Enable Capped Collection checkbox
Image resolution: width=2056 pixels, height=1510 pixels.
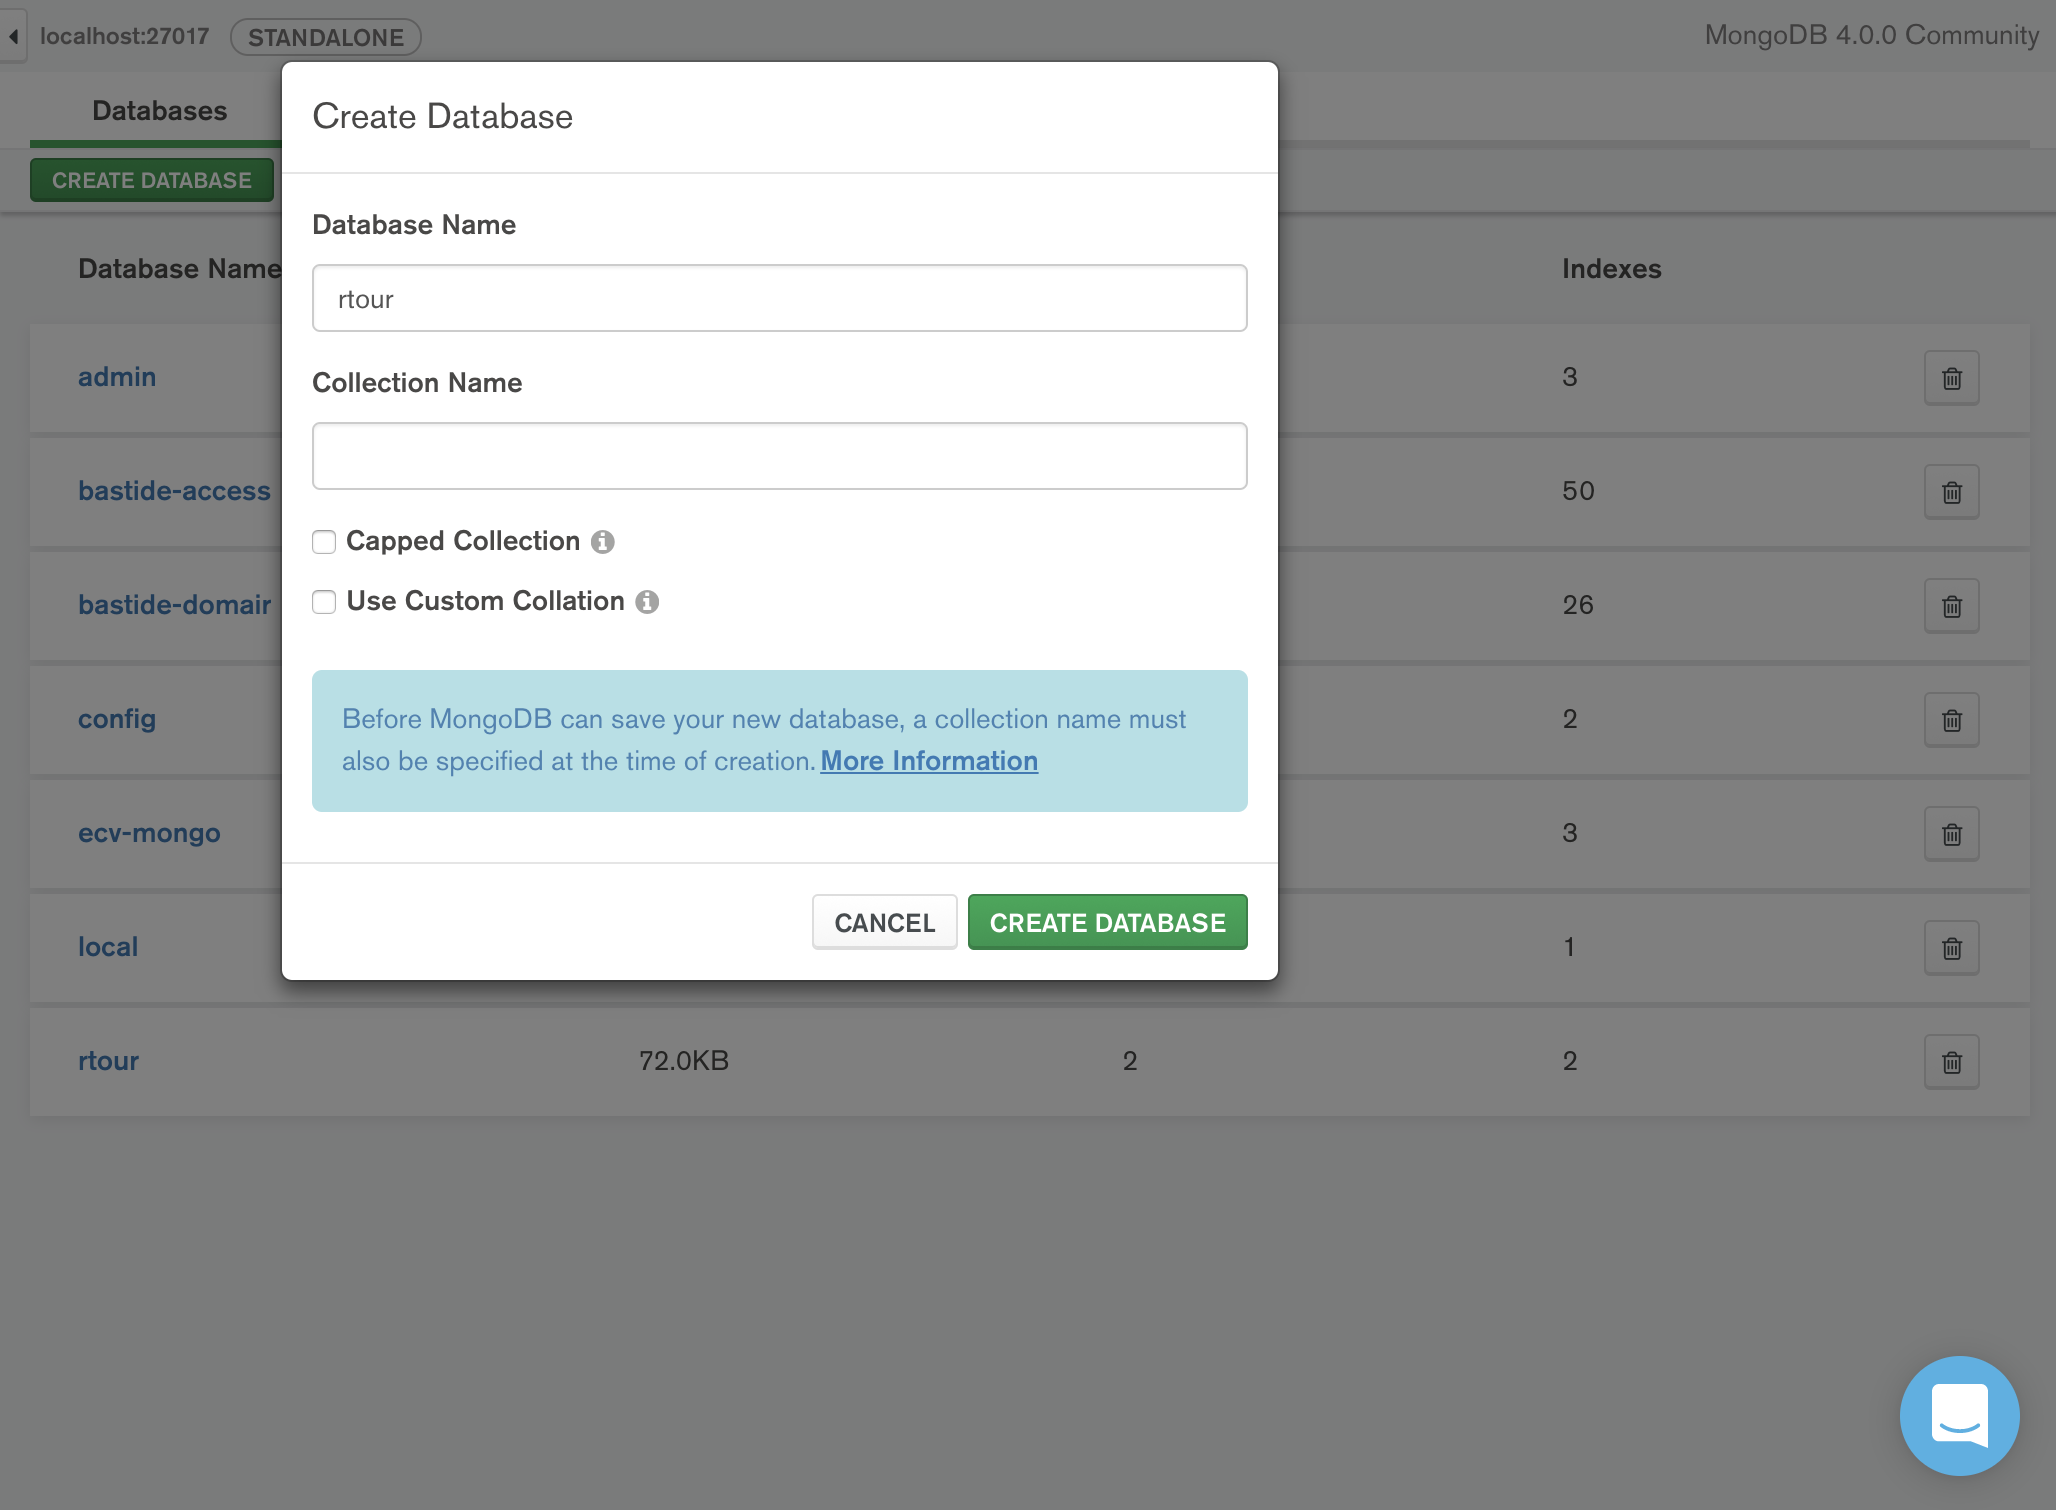point(324,541)
